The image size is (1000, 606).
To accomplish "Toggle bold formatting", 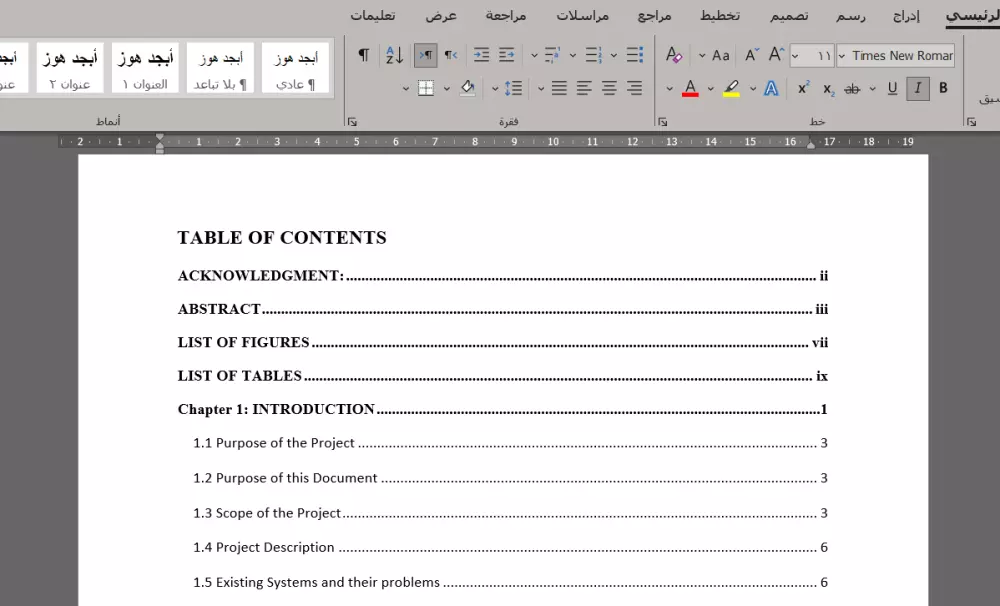I will 943,89.
